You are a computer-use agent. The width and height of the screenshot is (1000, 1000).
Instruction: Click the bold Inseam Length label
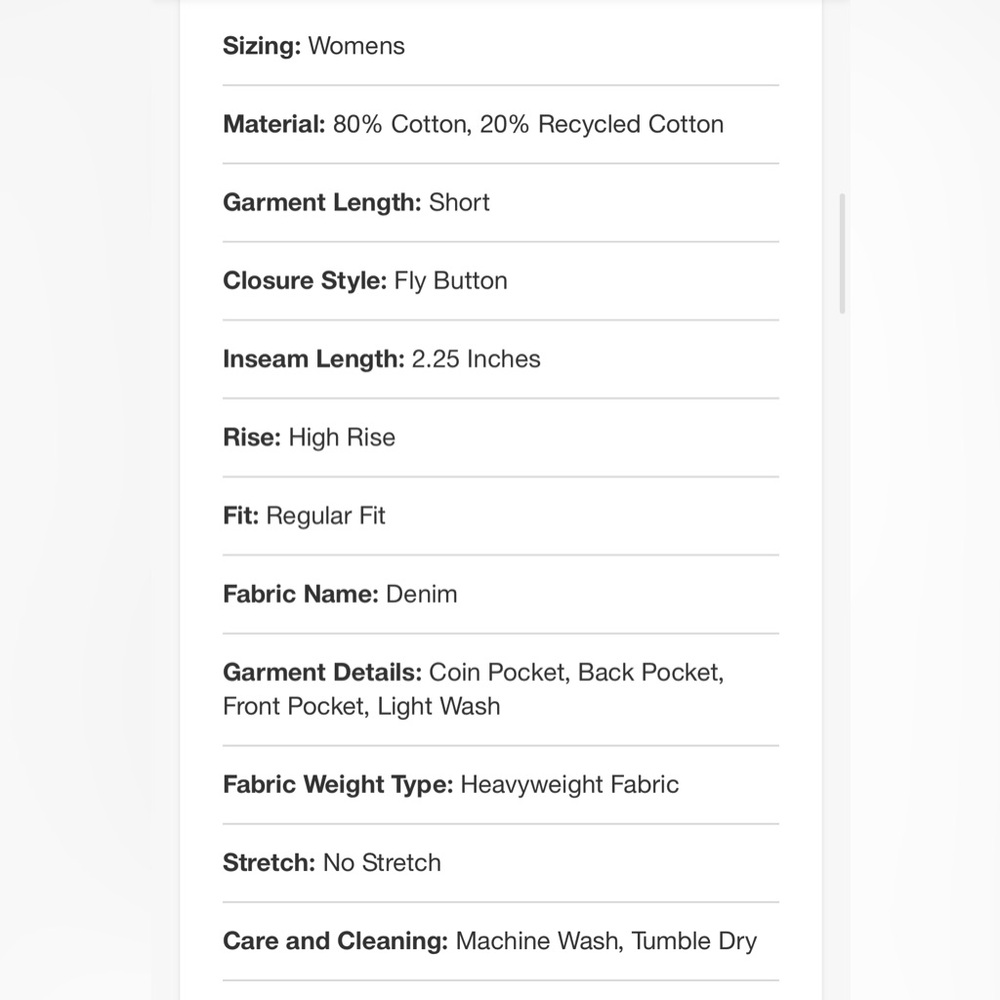314,359
